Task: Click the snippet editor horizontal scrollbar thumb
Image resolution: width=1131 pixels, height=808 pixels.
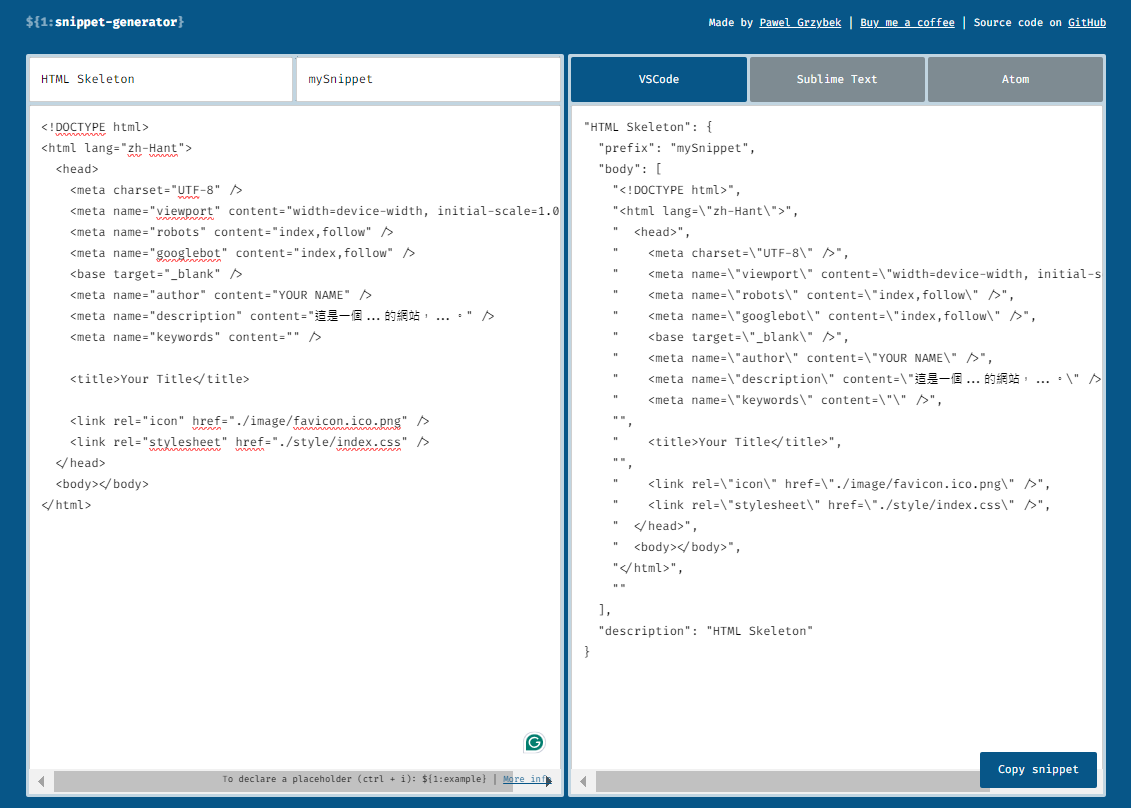Action: 283,781
